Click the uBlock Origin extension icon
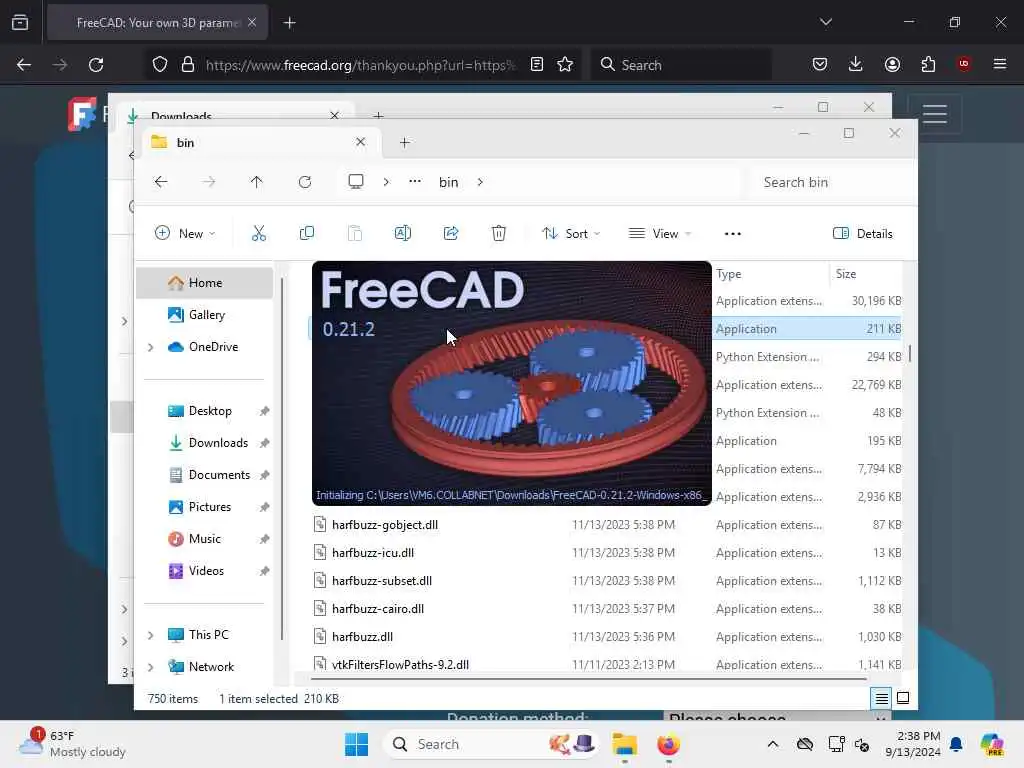 pos(963,63)
